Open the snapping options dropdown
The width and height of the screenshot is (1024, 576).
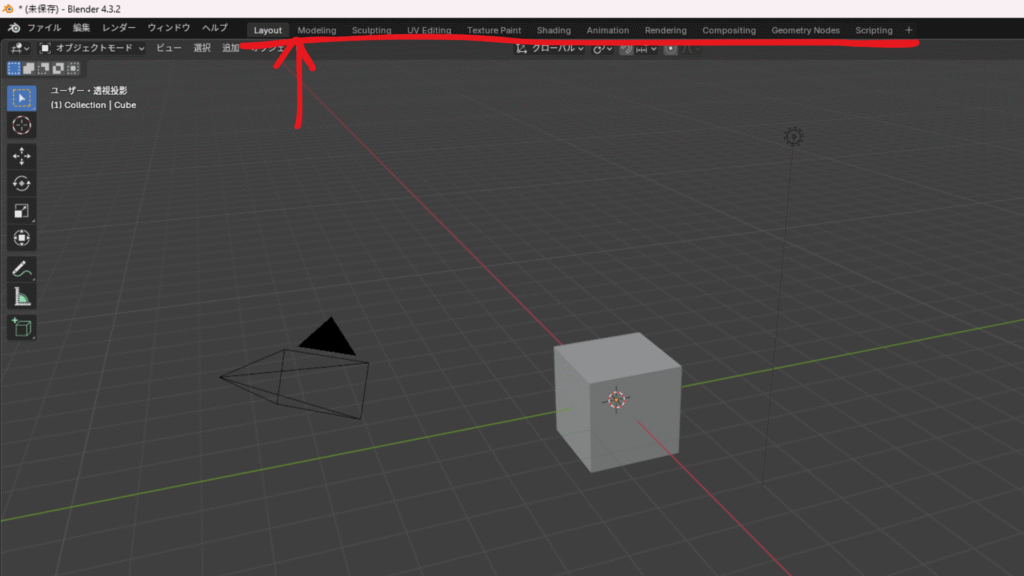(x=646, y=49)
